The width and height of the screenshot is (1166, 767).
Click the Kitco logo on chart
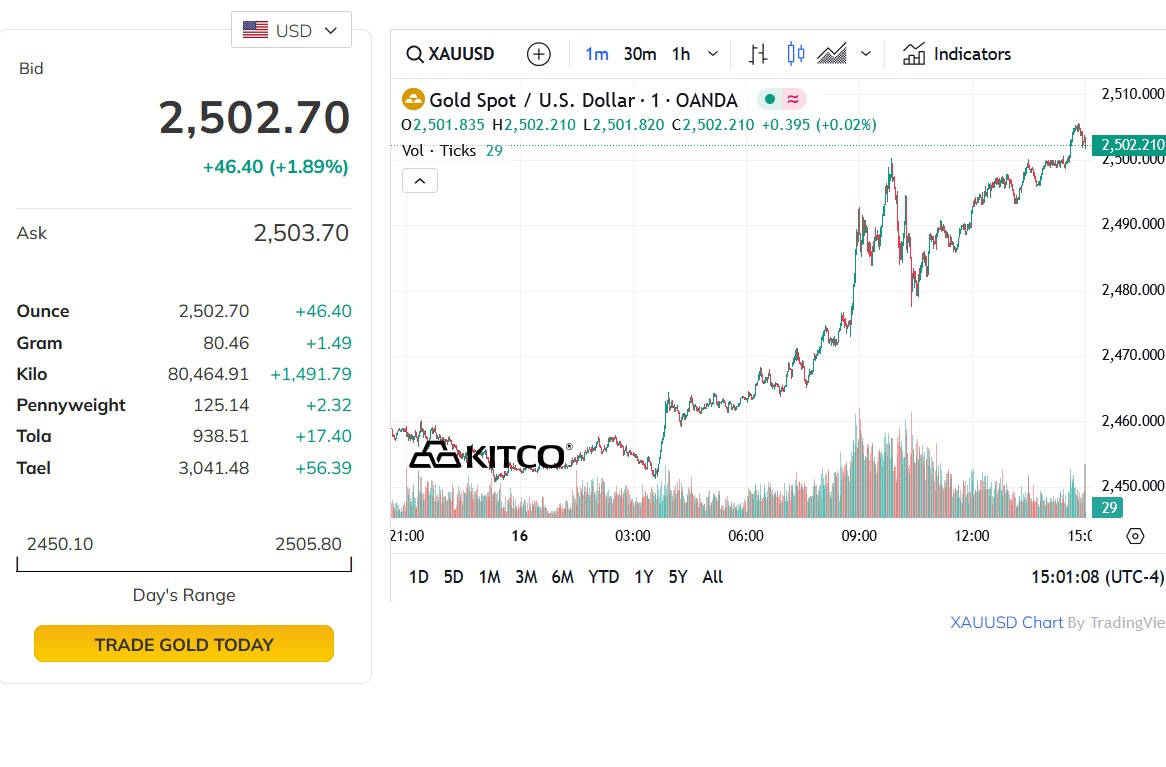tap(491, 456)
